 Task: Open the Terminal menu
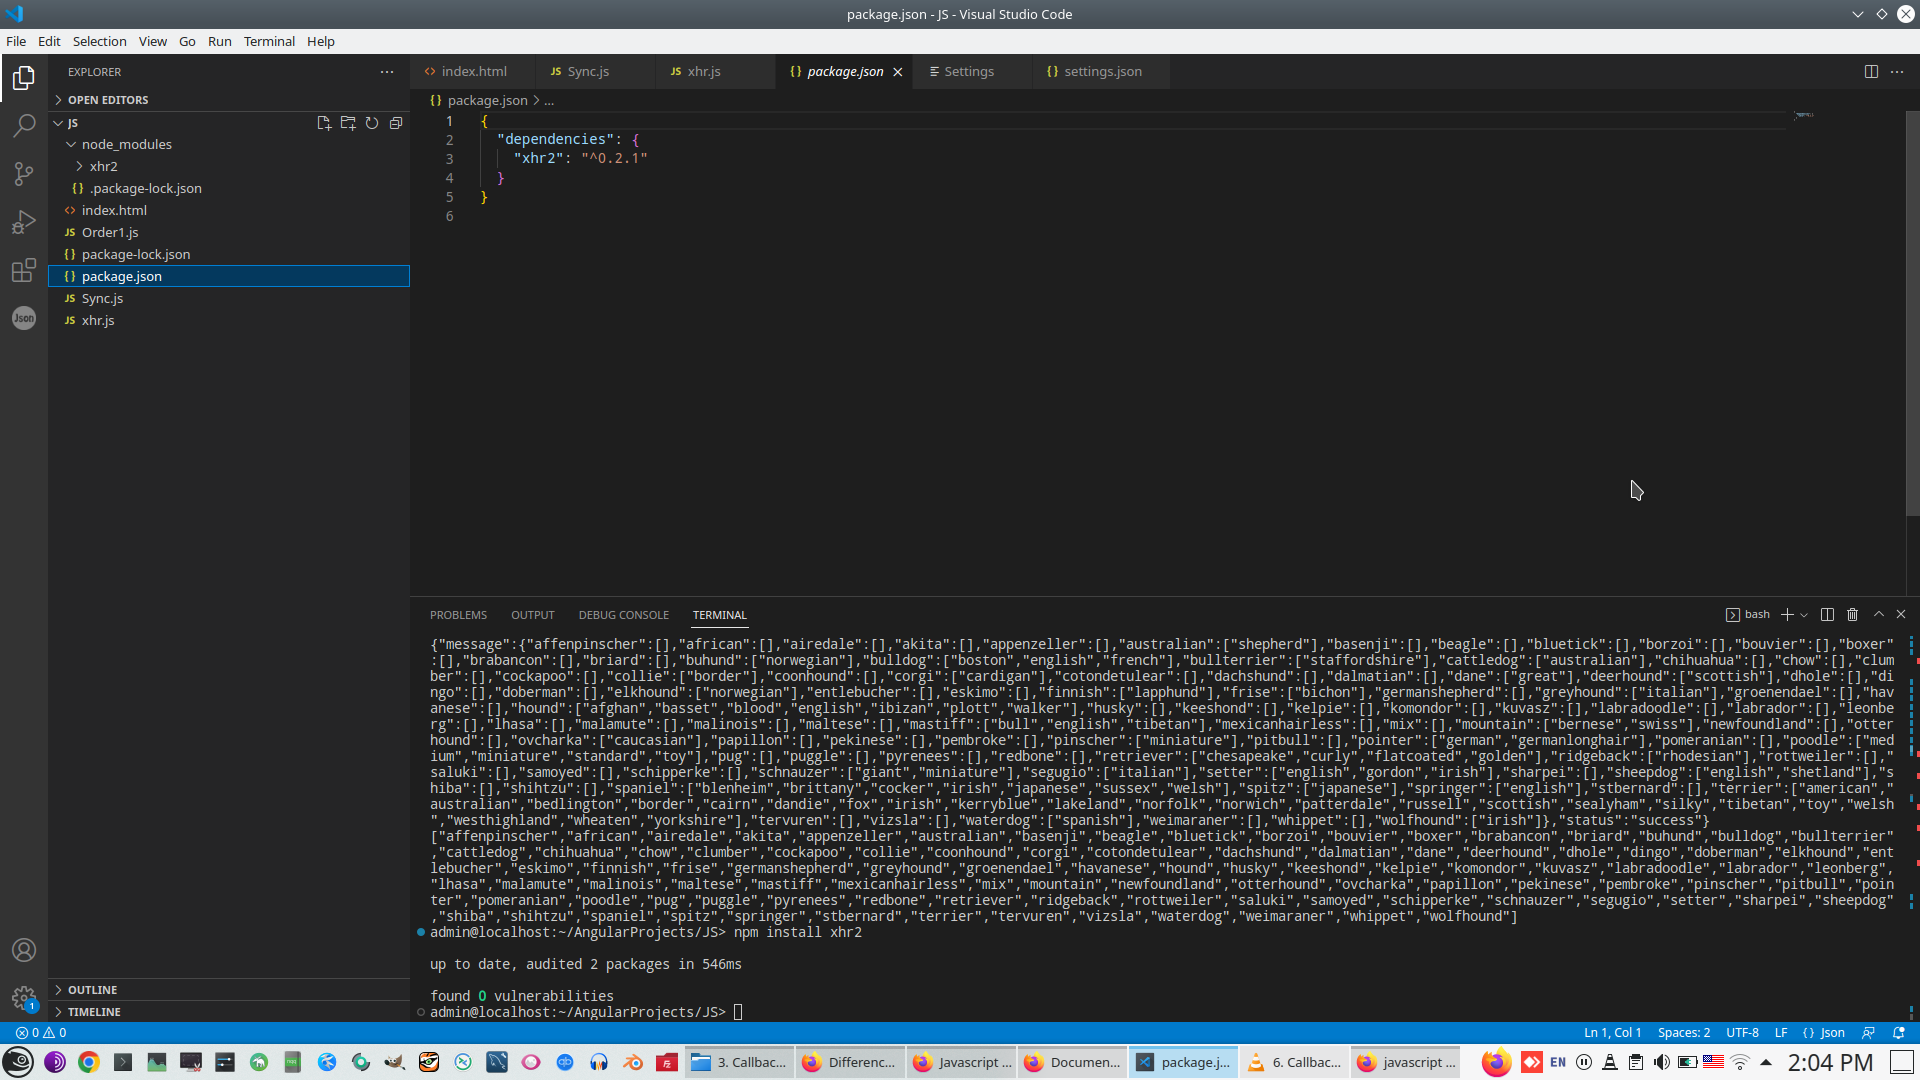coord(269,41)
